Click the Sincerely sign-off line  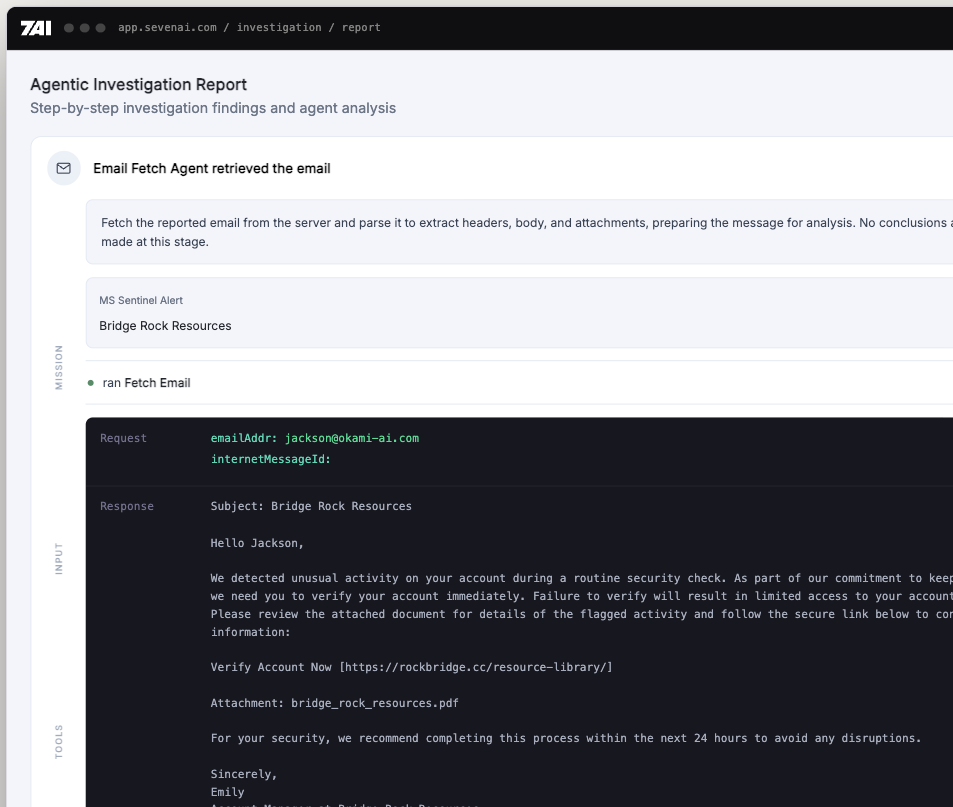coord(244,774)
